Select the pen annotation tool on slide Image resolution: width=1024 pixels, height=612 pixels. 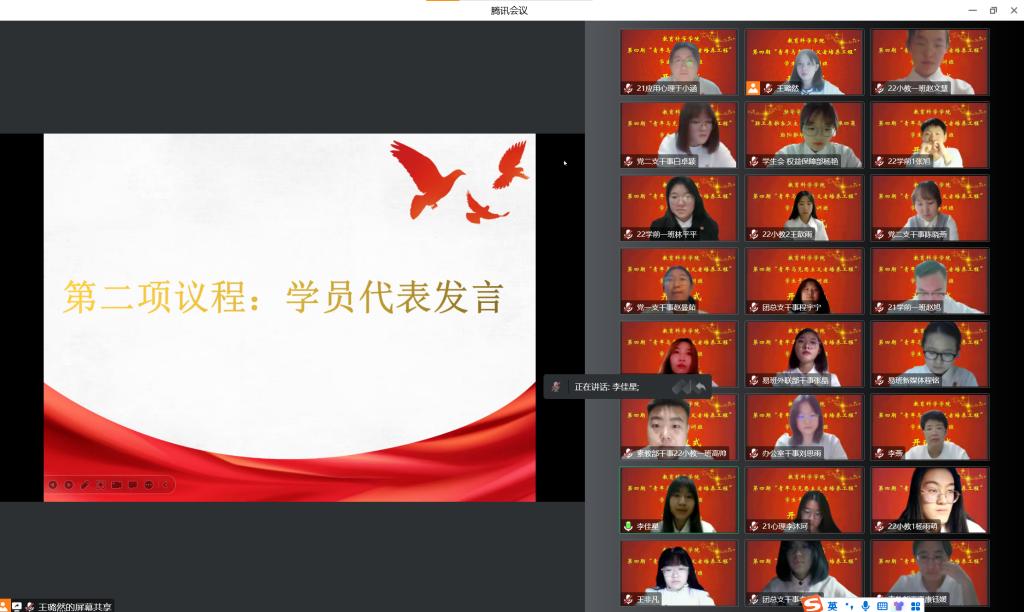click(x=85, y=485)
